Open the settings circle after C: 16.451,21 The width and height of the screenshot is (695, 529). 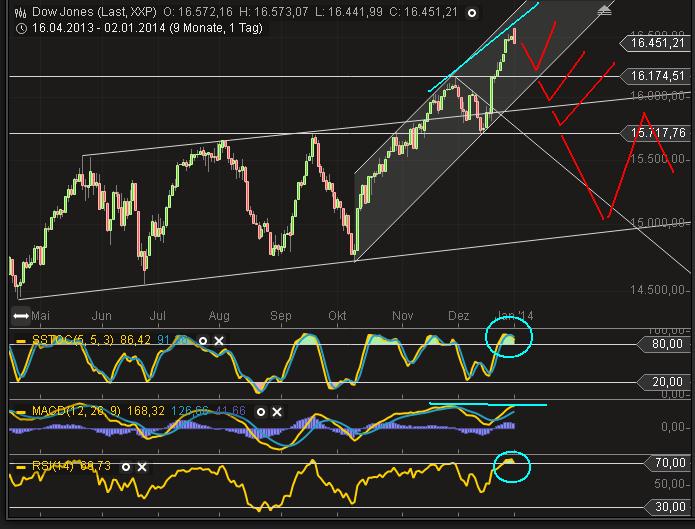[x=472, y=13]
